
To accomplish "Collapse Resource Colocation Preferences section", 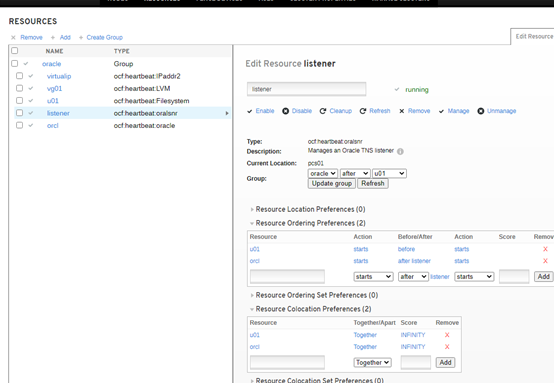I will coord(310,309).
